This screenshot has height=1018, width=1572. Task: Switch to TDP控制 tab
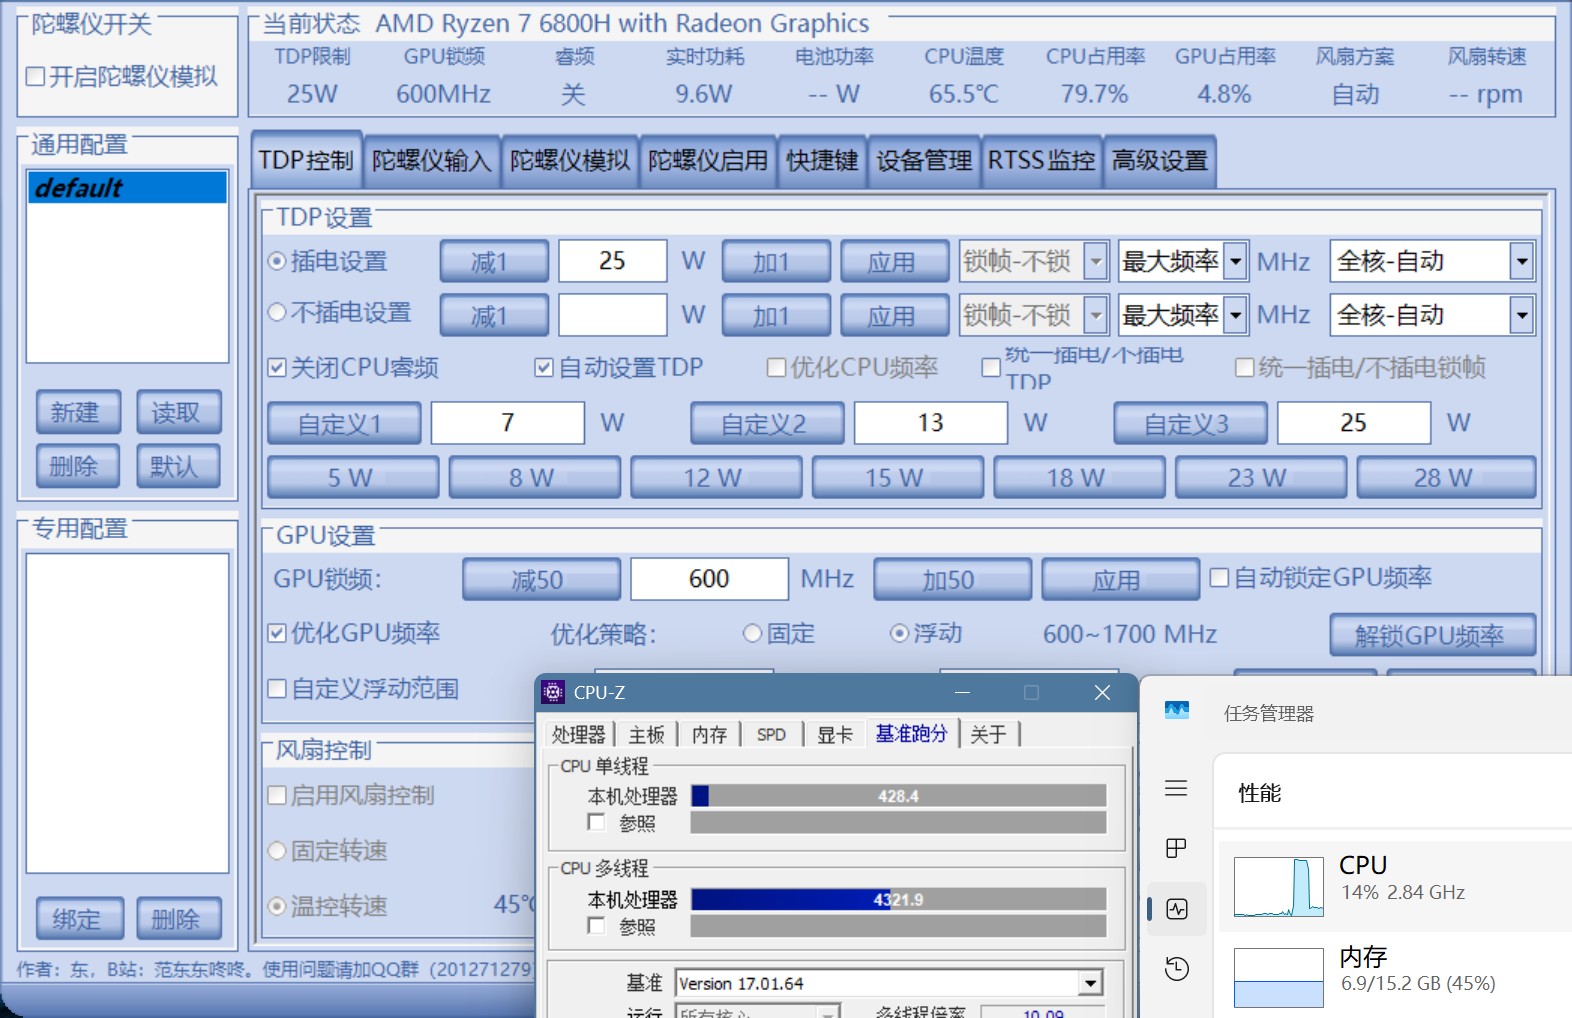point(306,160)
